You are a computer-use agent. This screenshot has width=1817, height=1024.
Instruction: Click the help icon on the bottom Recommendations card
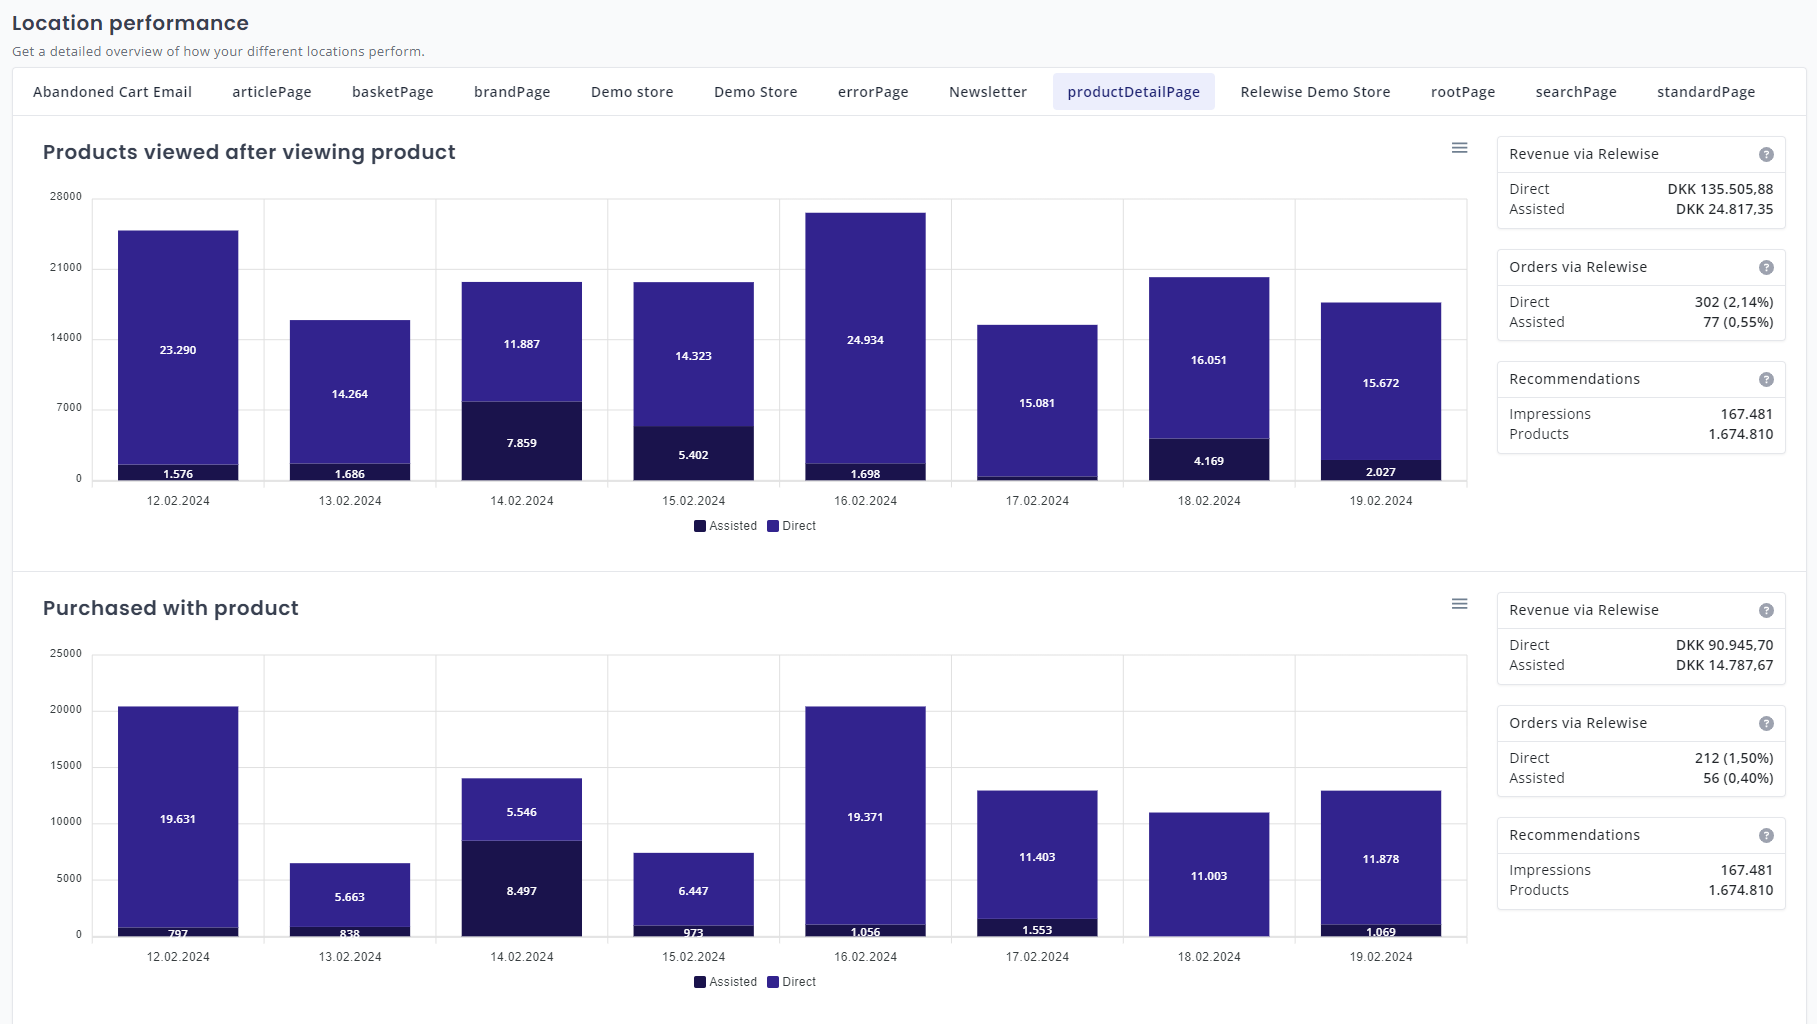pos(1768,835)
